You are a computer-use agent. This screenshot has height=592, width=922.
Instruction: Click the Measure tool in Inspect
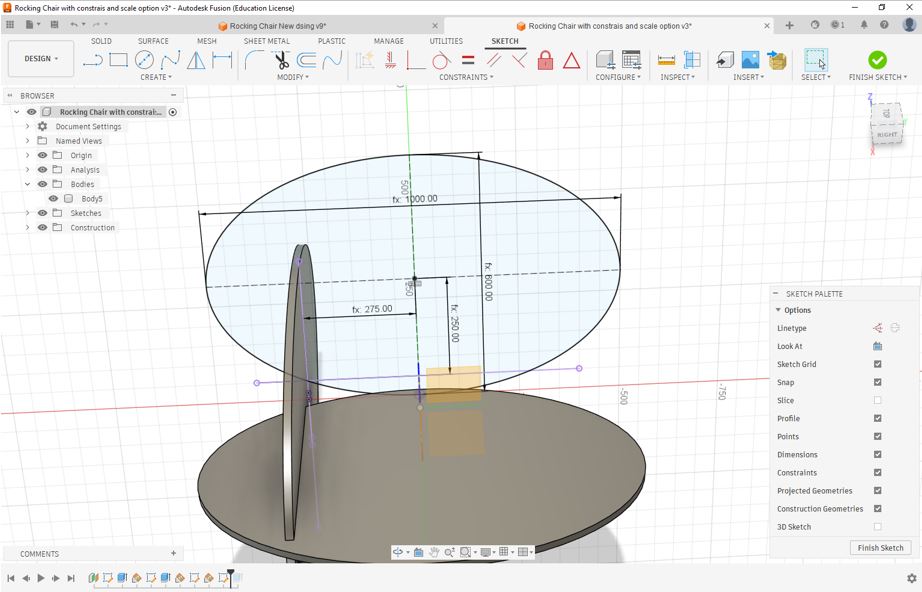tap(666, 60)
